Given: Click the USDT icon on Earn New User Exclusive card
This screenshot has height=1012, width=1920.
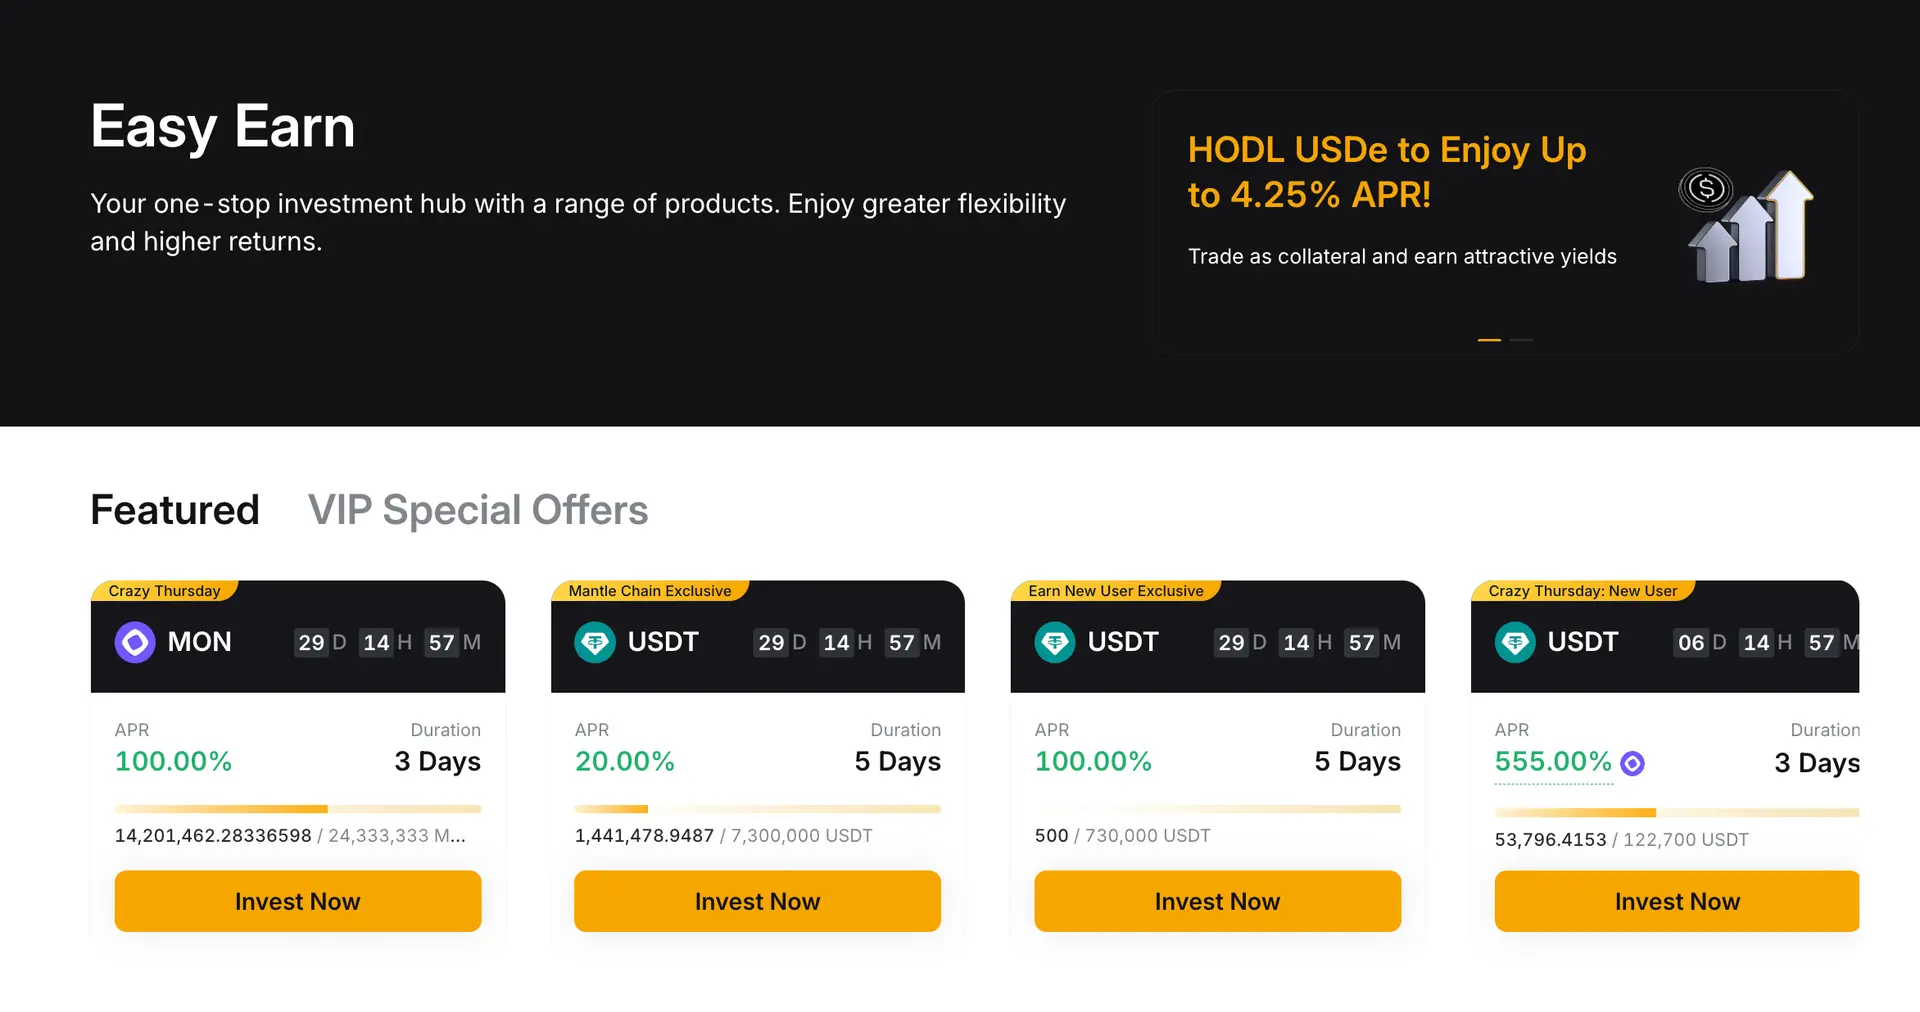Looking at the screenshot, I should tap(1055, 642).
